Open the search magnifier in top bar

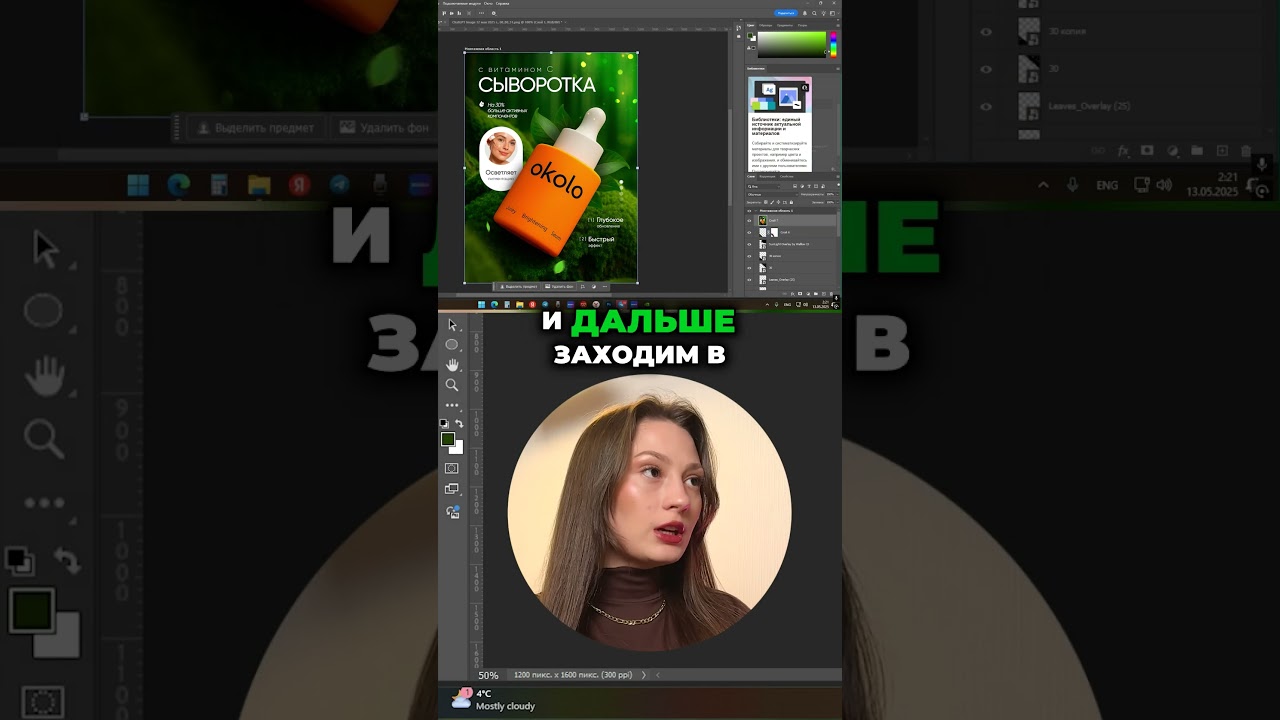pyautogui.click(x=814, y=13)
